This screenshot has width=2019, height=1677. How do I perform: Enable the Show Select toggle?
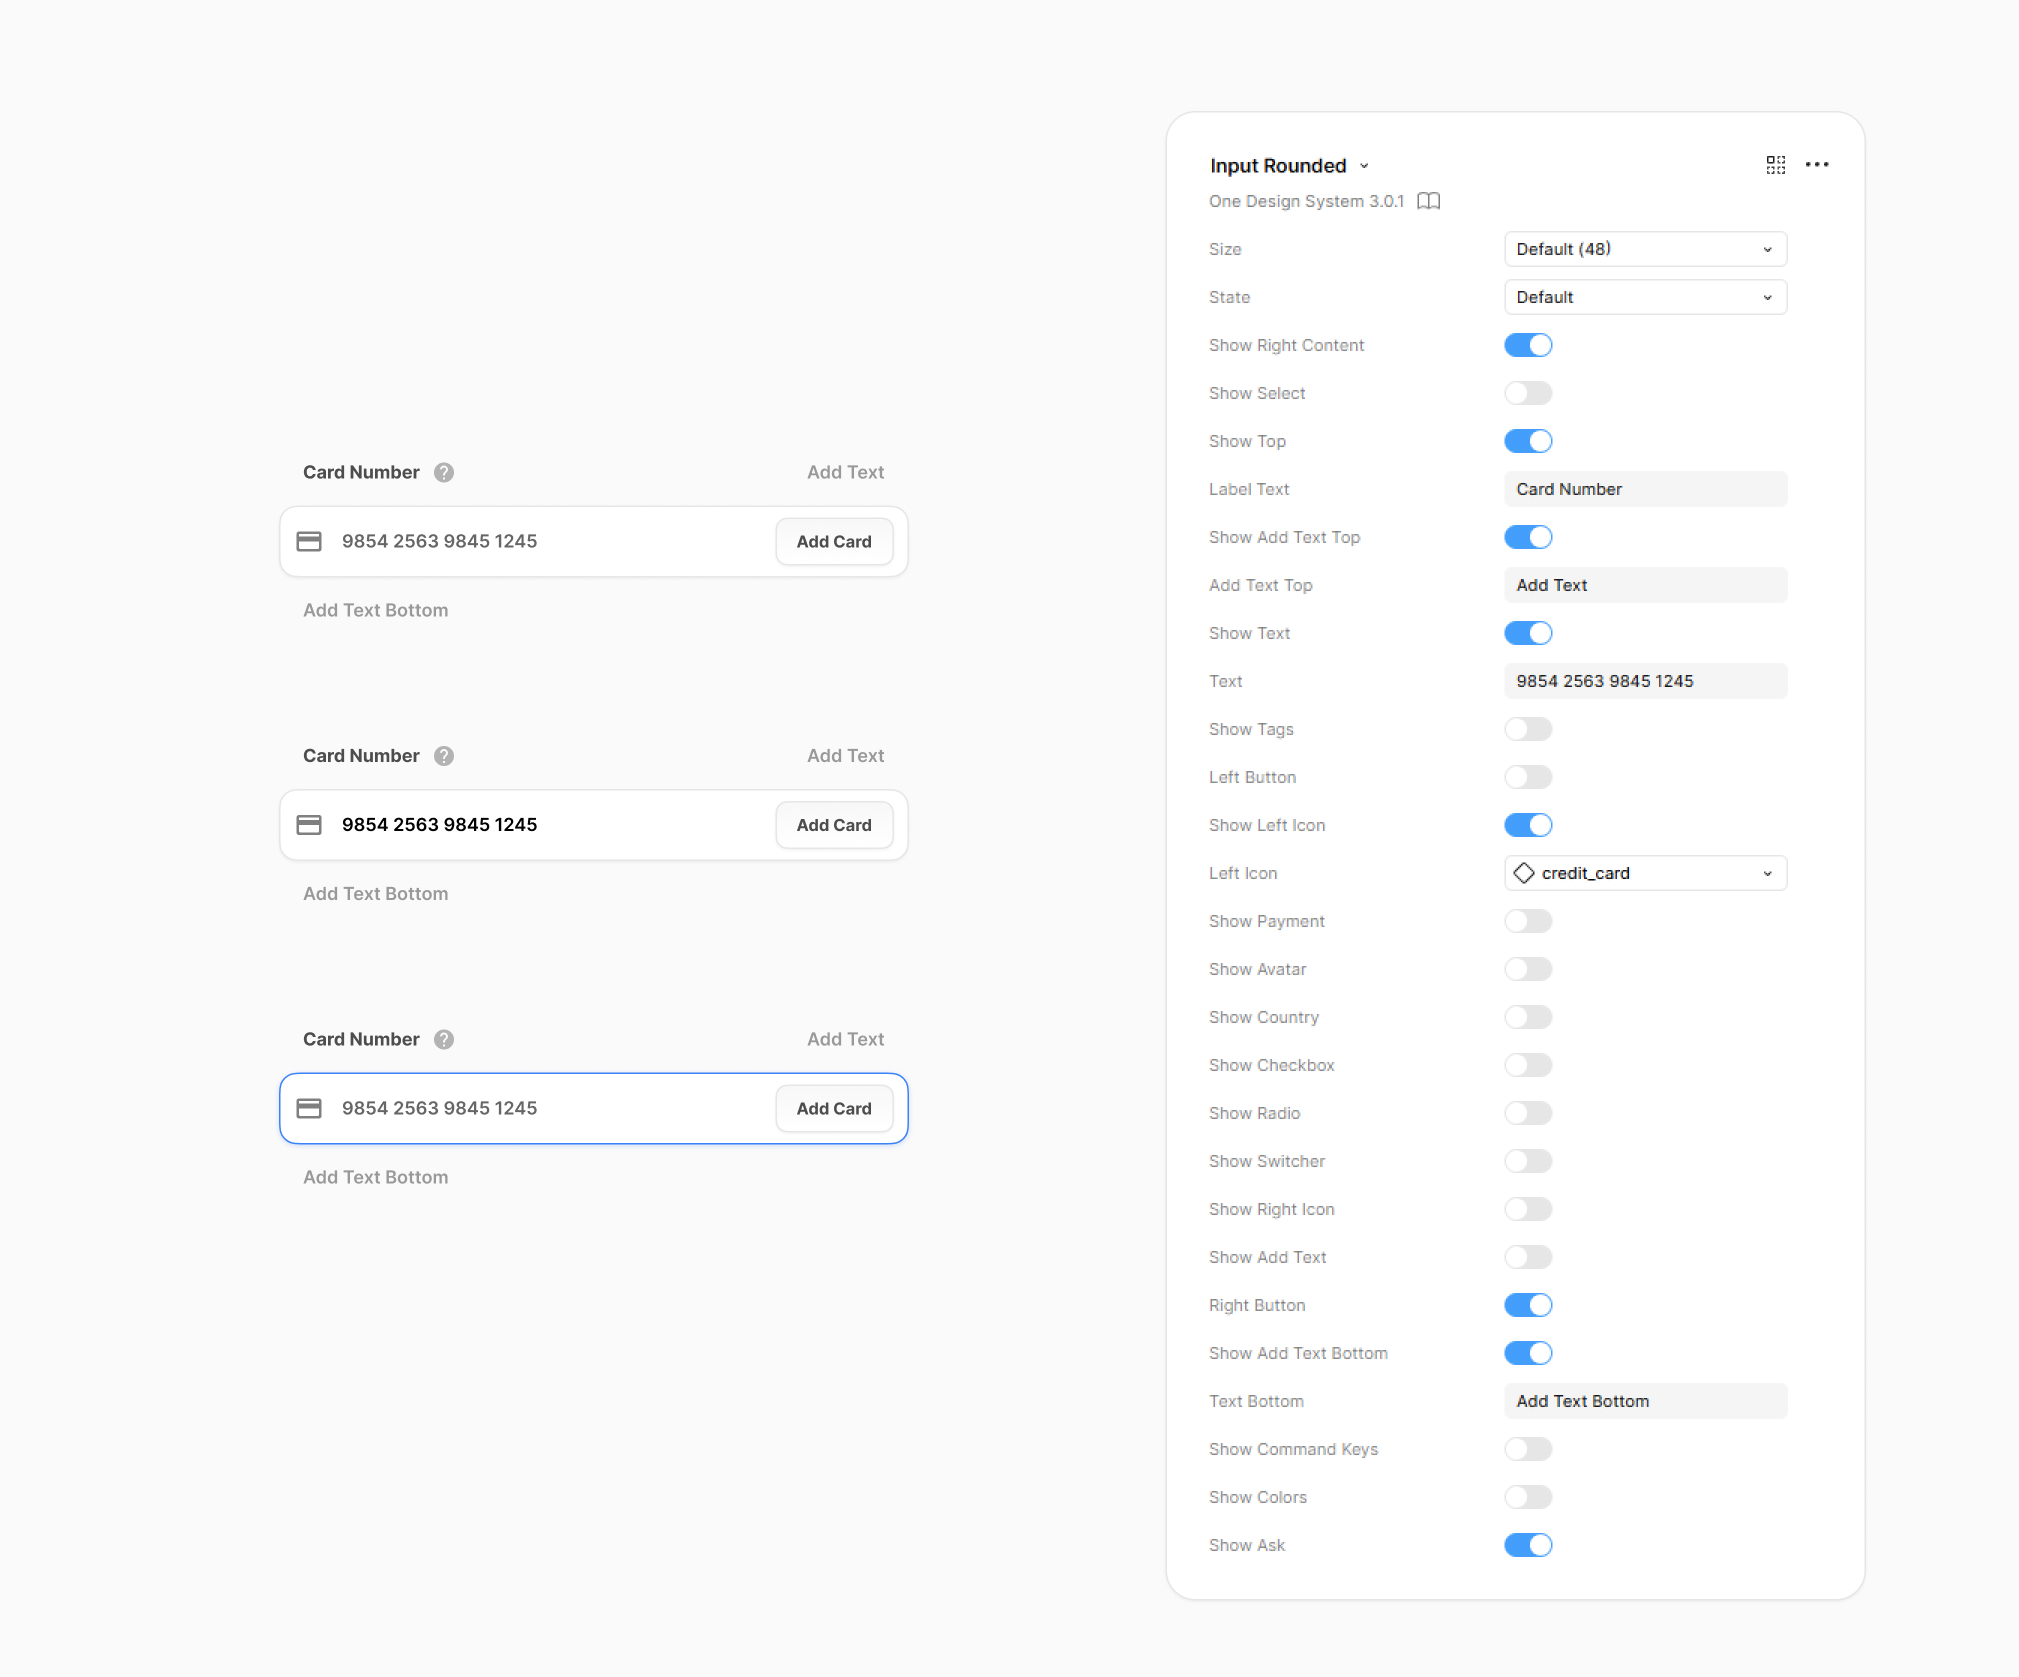tap(1528, 393)
